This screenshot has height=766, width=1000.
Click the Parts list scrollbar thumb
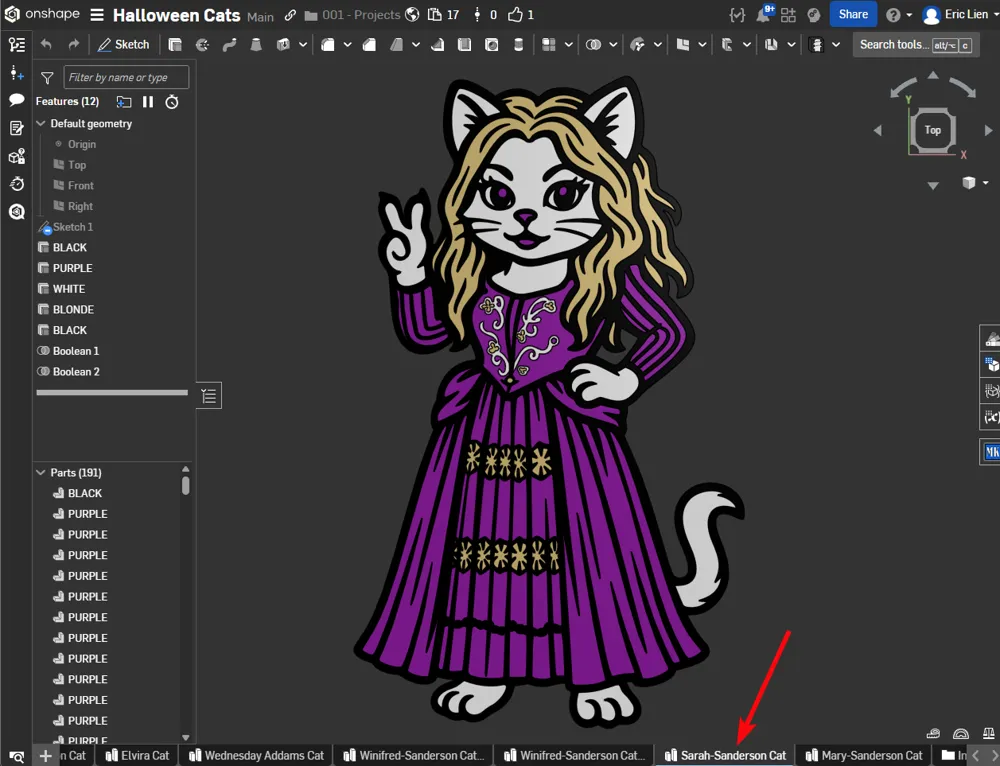pyautogui.click(x=186, y=485)
